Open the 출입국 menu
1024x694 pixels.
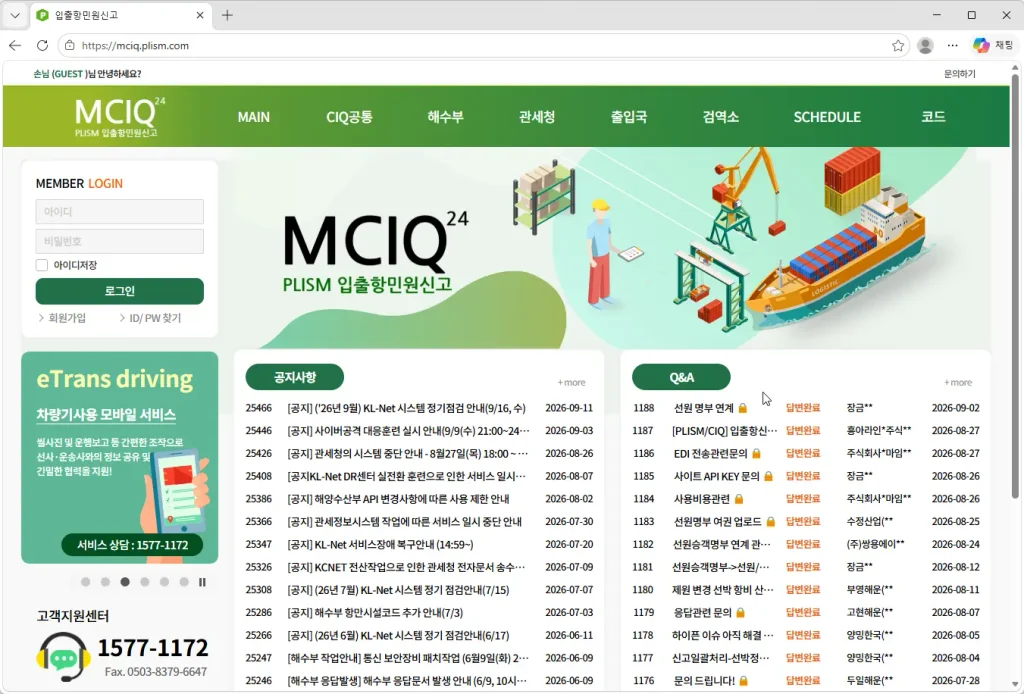pos(629,117)
